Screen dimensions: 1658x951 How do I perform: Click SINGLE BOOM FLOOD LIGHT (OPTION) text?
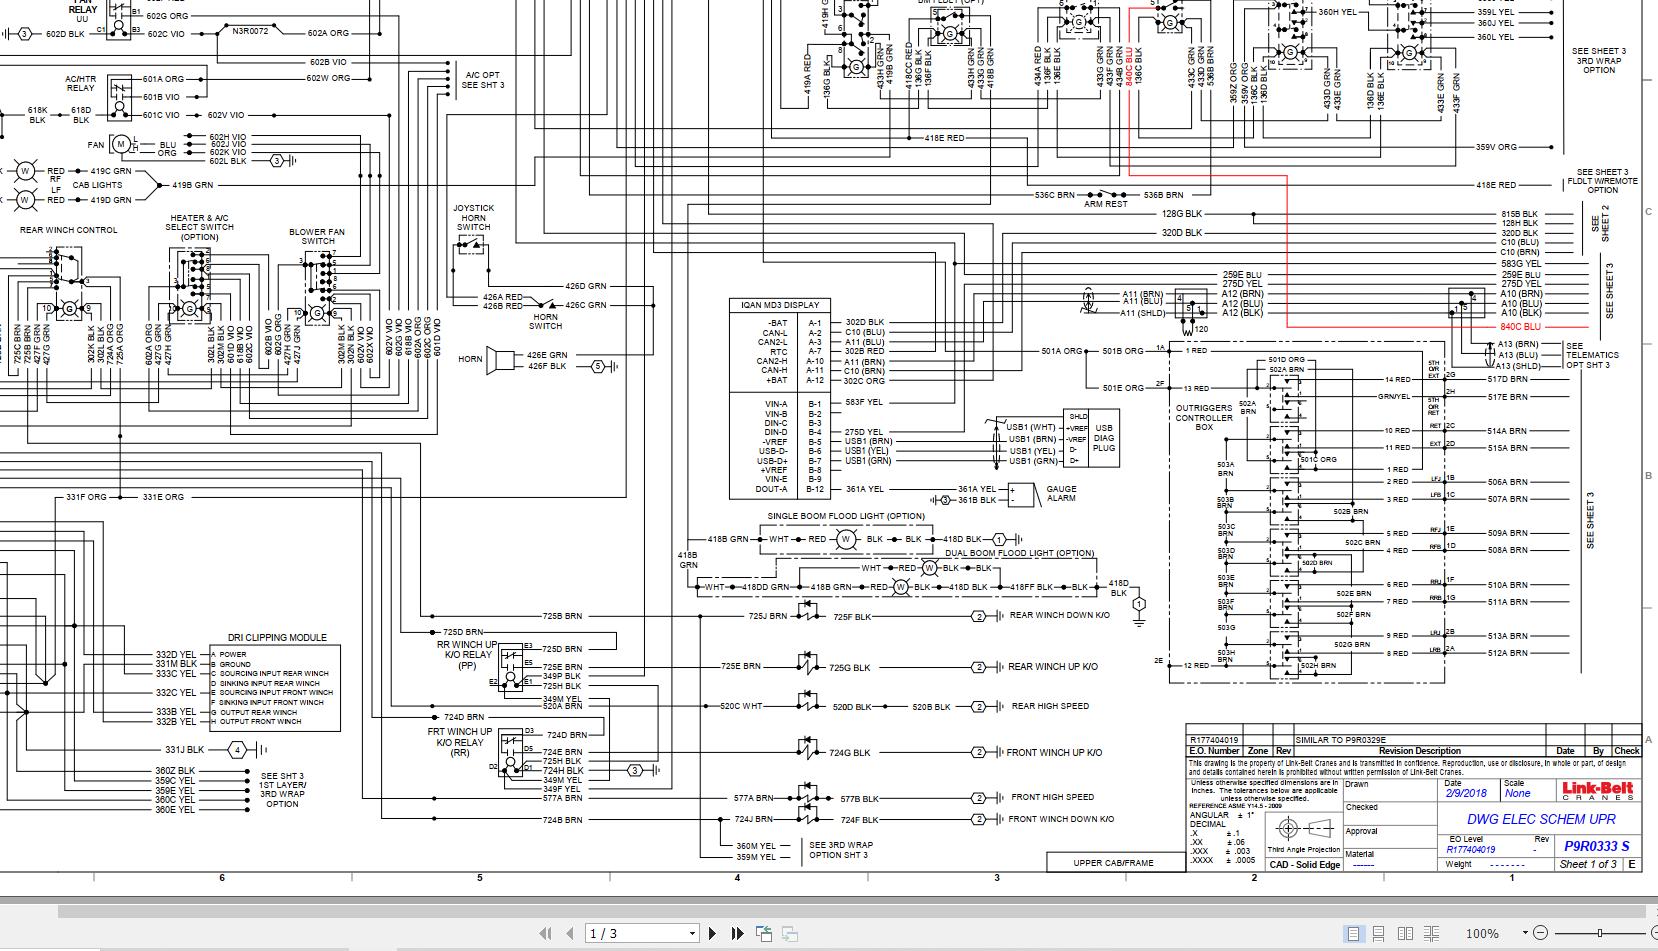point(846,516)
